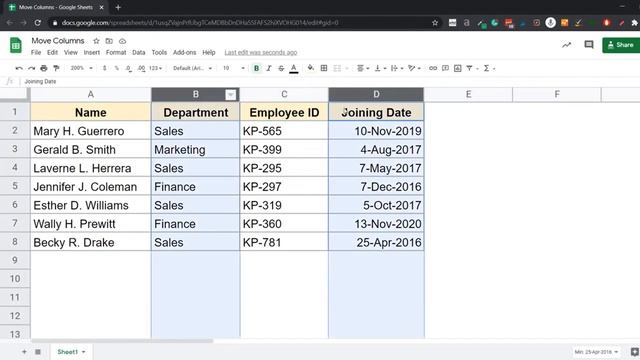Click the Redo icon in the toolbar
Screen dimensions: 640x360
tap(31, 68)
